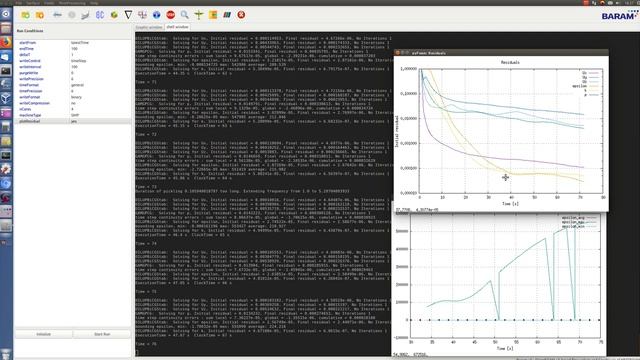Click the green cross-axis toolbar icon
The height and width of the screenshot is (360, 640).
[199, 15]
